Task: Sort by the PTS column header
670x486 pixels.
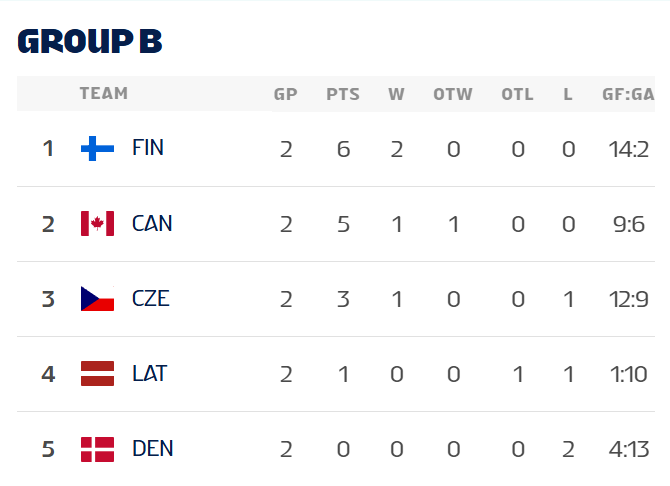Action: (x=343, y=95)
